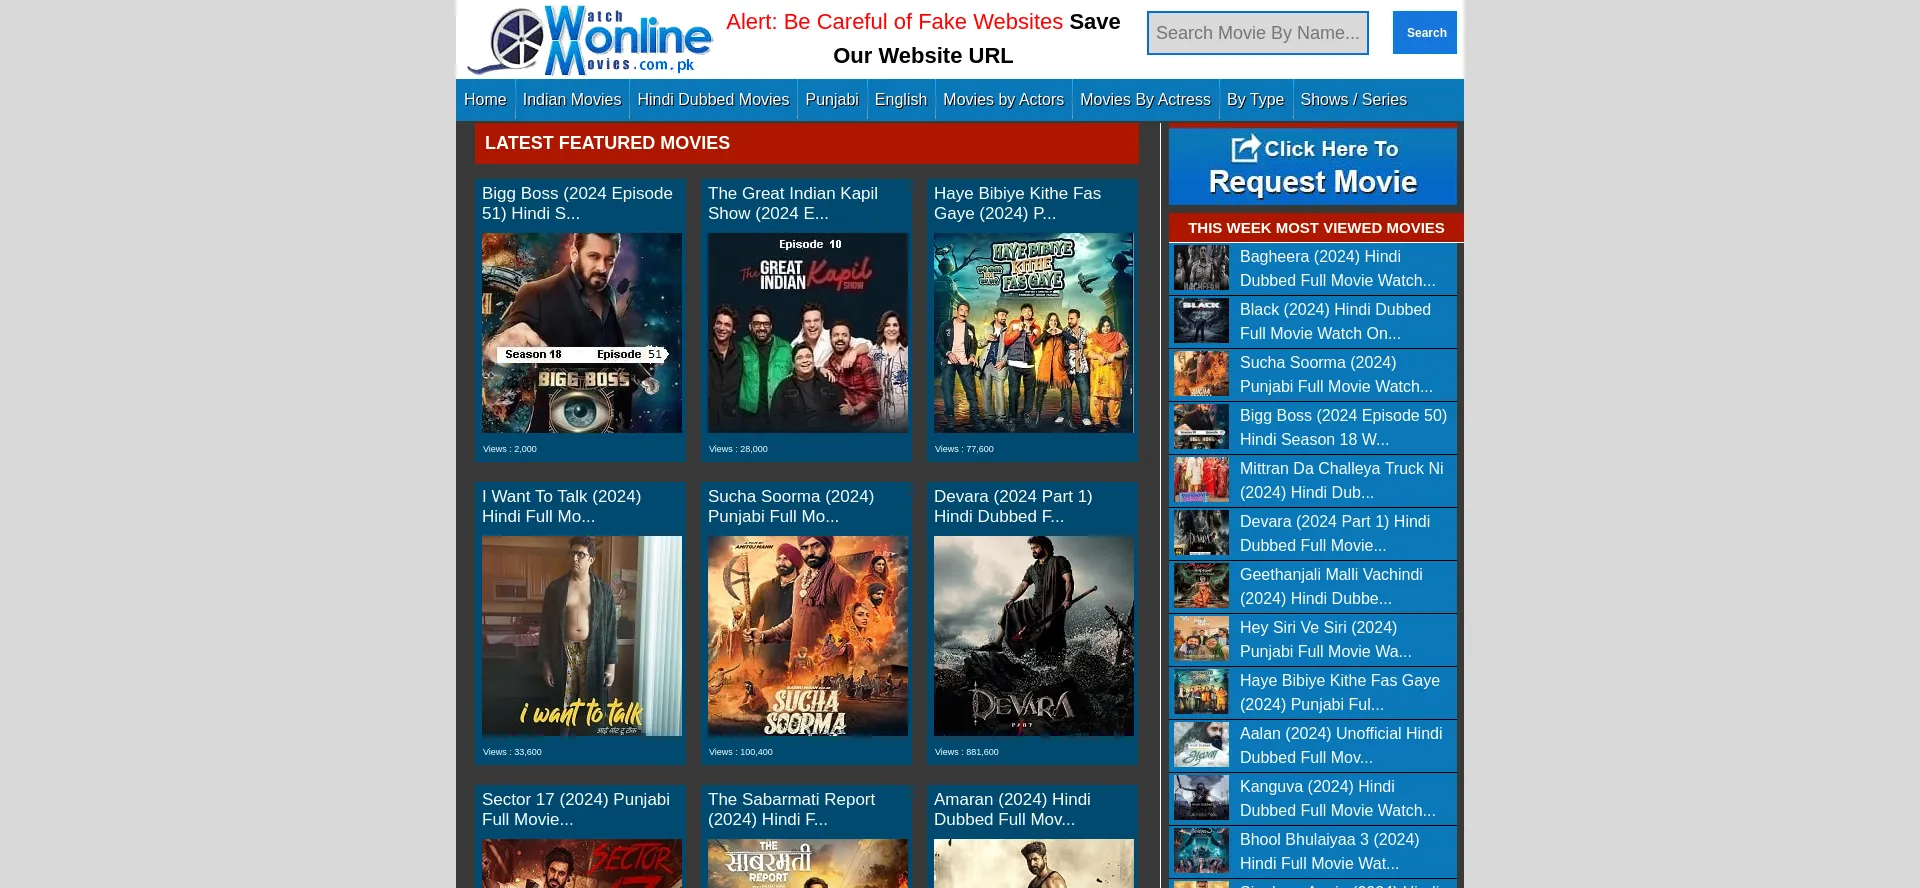This screenshot has width=1920, height=888.
Task: Click the Search Movie By Name field
Action: click(1258, 33)
